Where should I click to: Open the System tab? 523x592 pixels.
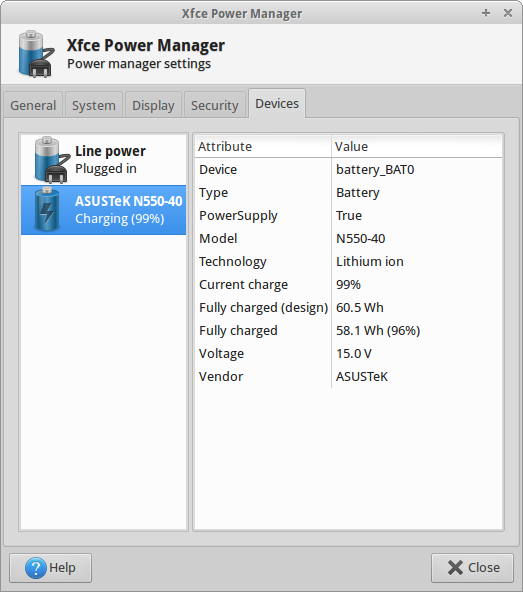(94, 105)
